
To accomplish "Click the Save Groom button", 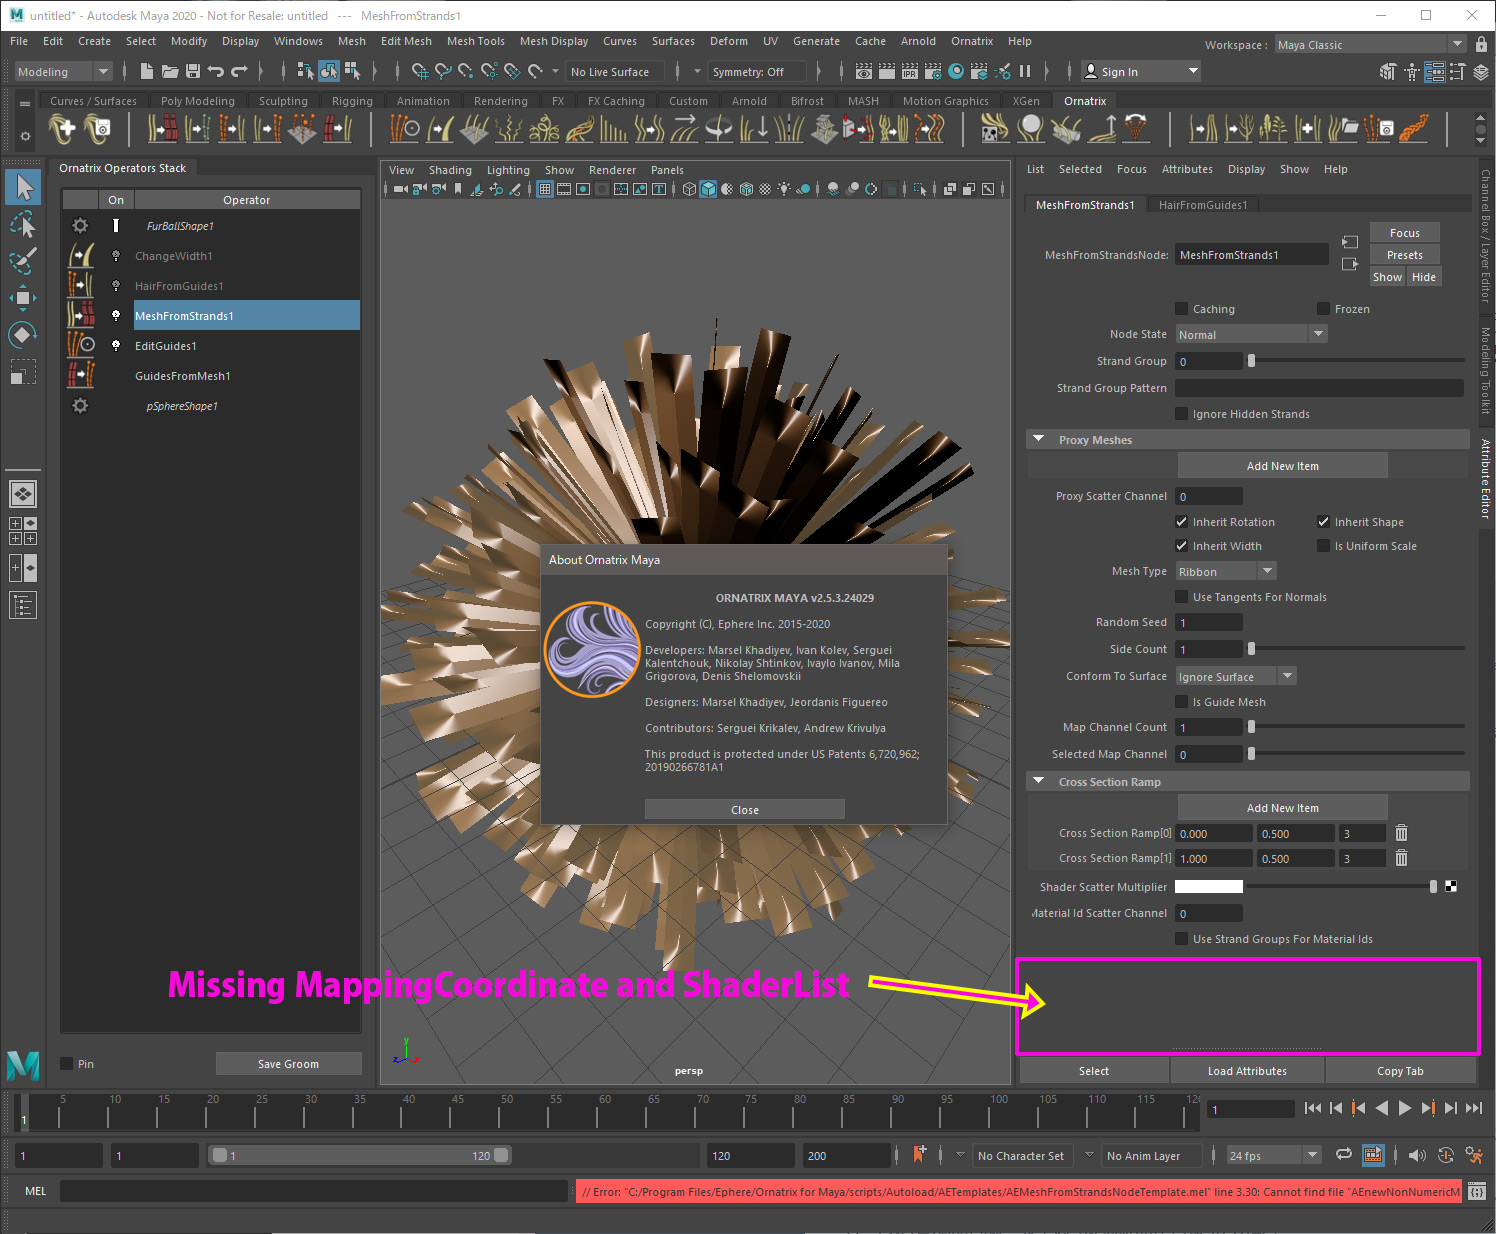I will tap(288, 1064).
